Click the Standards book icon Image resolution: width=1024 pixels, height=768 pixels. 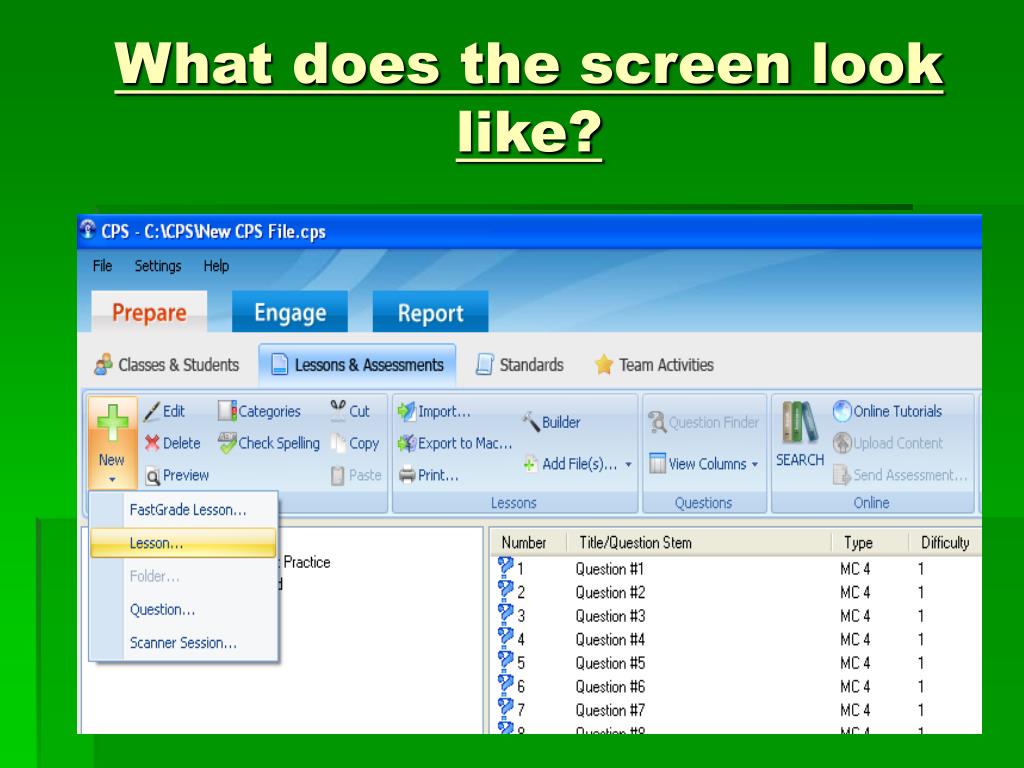coord(485,364)
